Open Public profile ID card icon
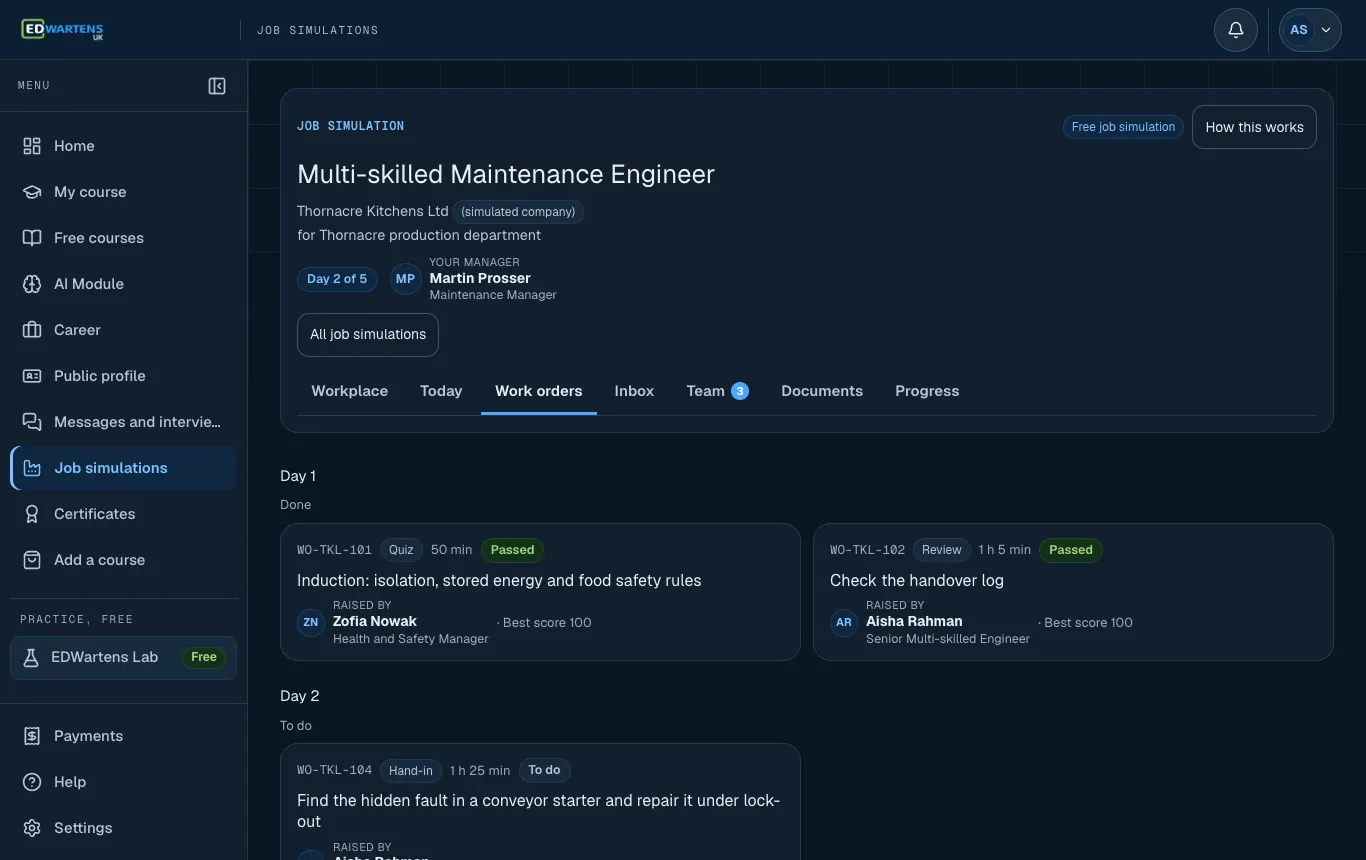Viewport: 1366px width, 860px height. click(32, 376)
